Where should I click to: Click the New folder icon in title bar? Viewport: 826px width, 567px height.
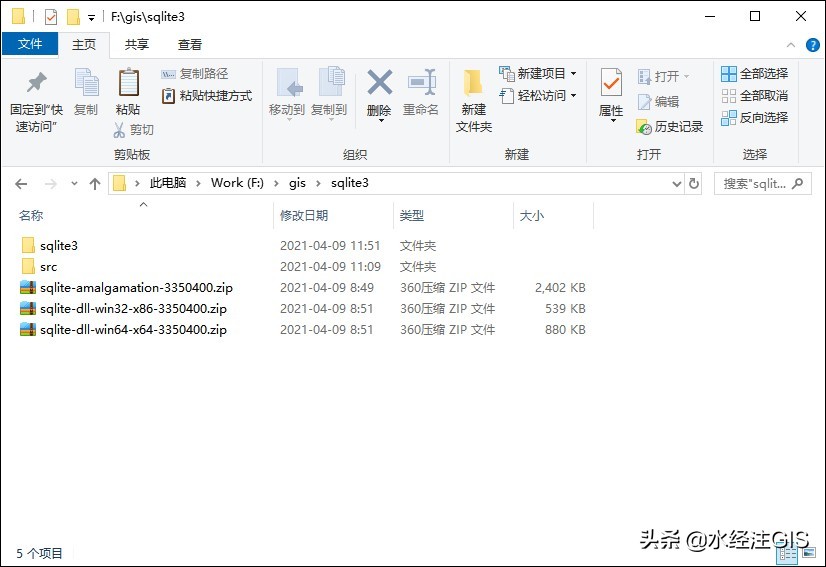(x=73, y=17)
